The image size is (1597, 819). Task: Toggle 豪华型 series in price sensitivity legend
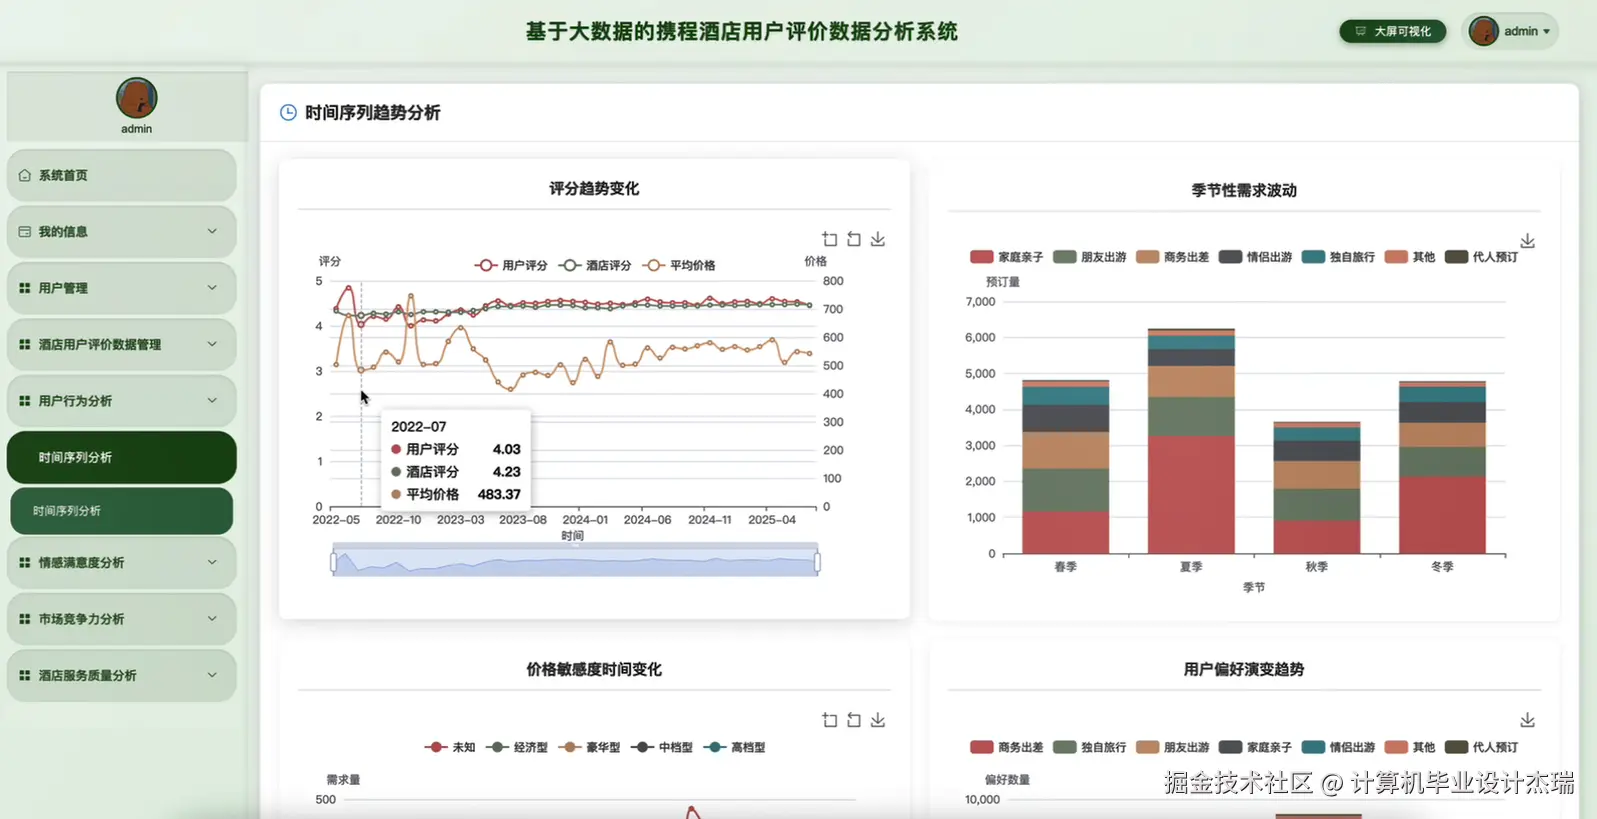589,747
